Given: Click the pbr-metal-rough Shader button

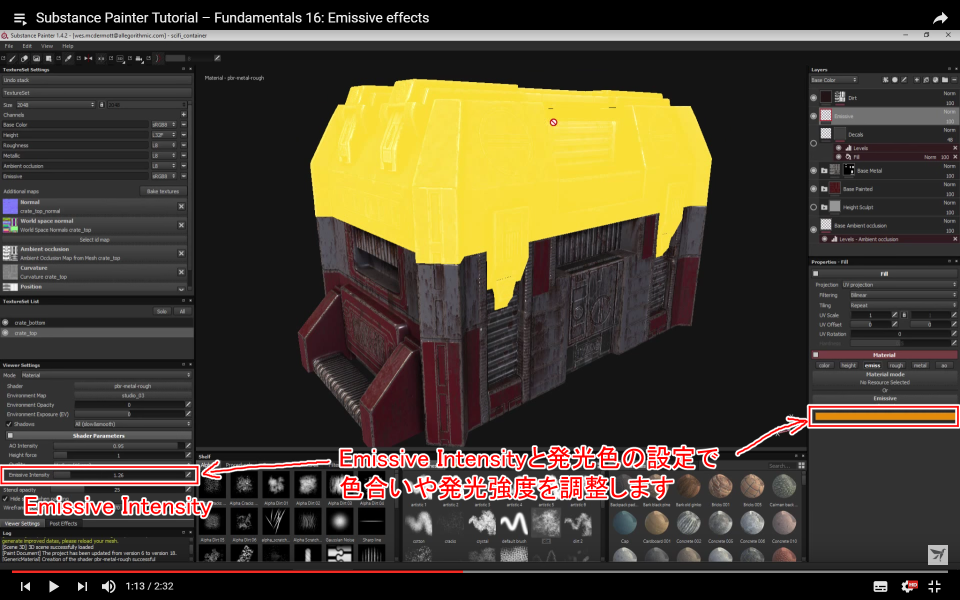Looking at the screenshot, I should (133, 386).
